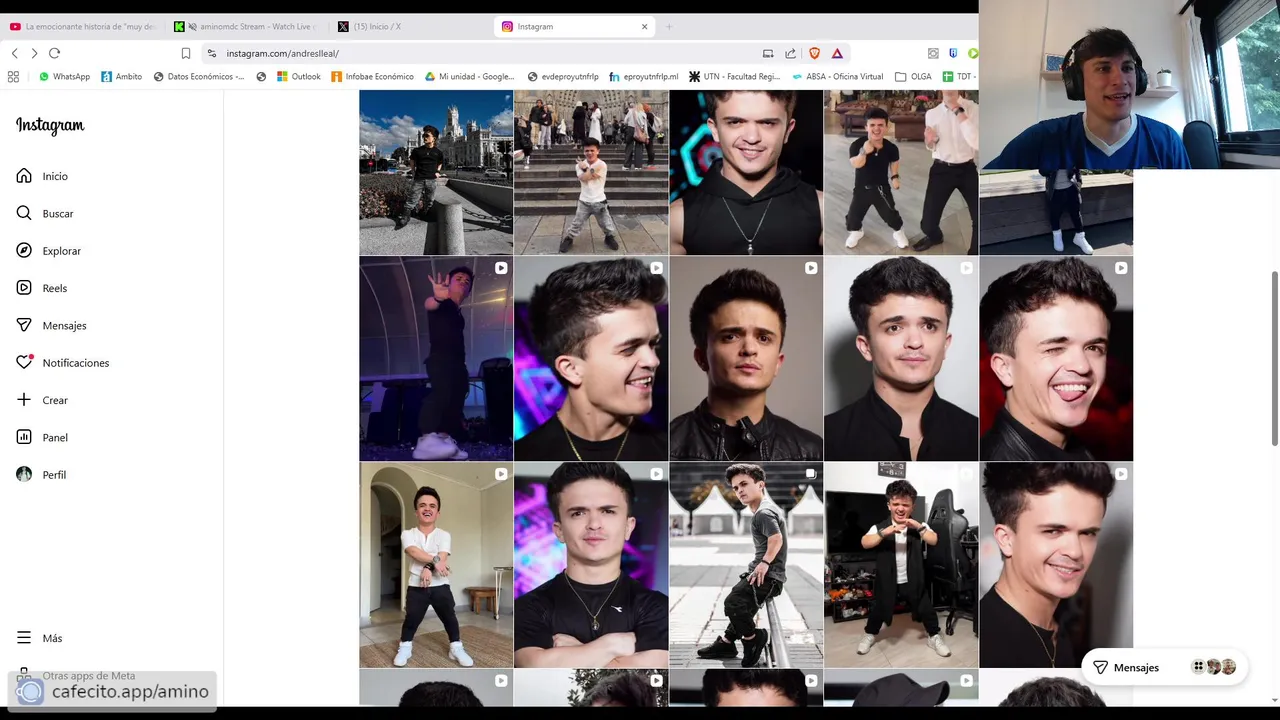Go forward with the browser forward arrow
Screen dimensions: 1280x720
[34, 53]
